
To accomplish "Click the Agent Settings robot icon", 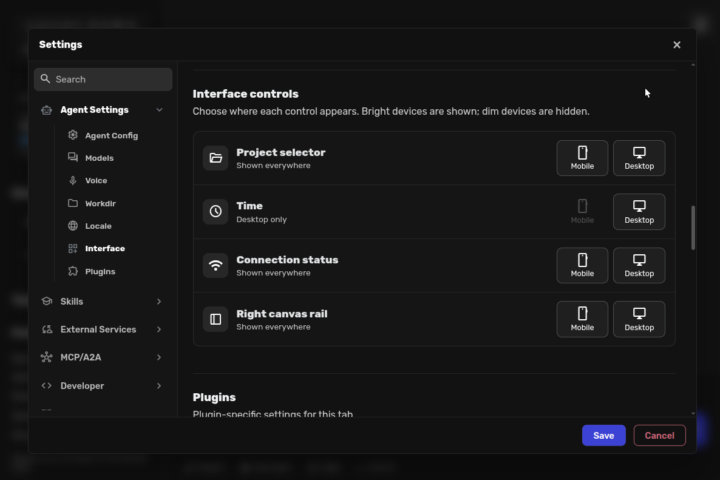I will tap(46, 110).
